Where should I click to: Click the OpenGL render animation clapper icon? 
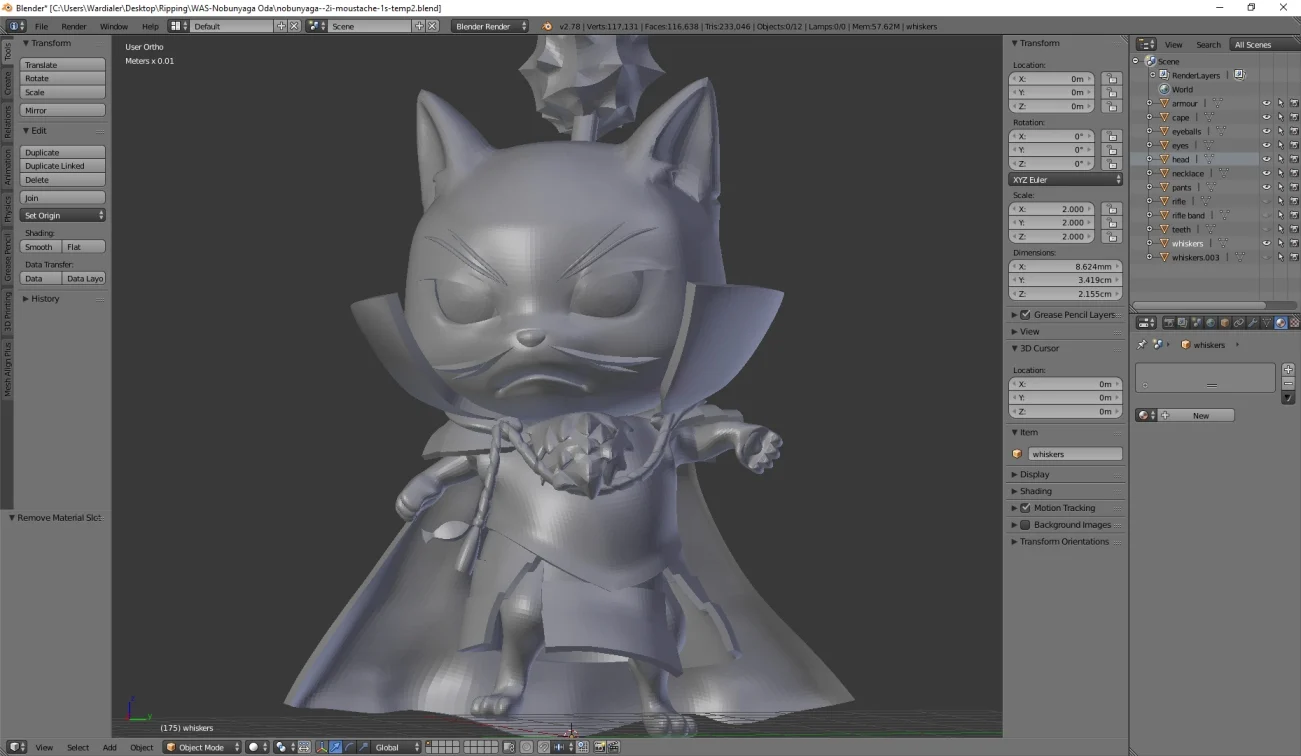[x=614, y=747]
